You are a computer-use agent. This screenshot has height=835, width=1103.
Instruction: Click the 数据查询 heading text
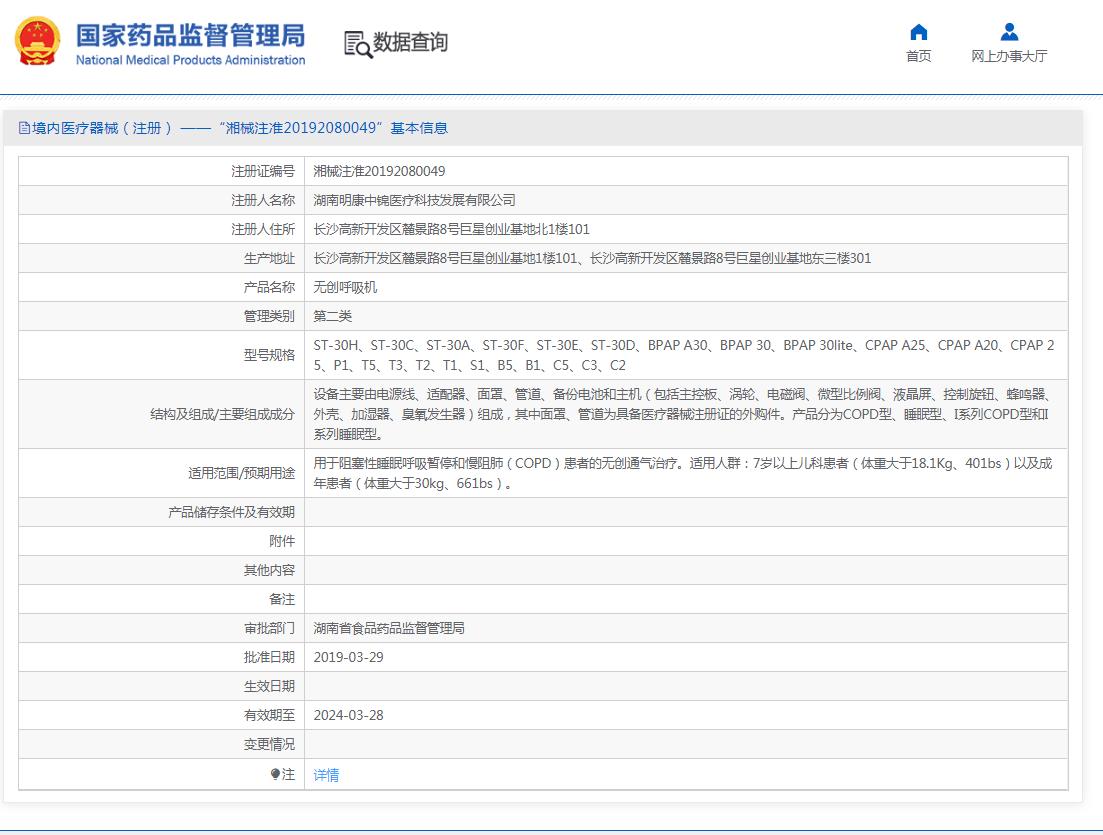410,42
